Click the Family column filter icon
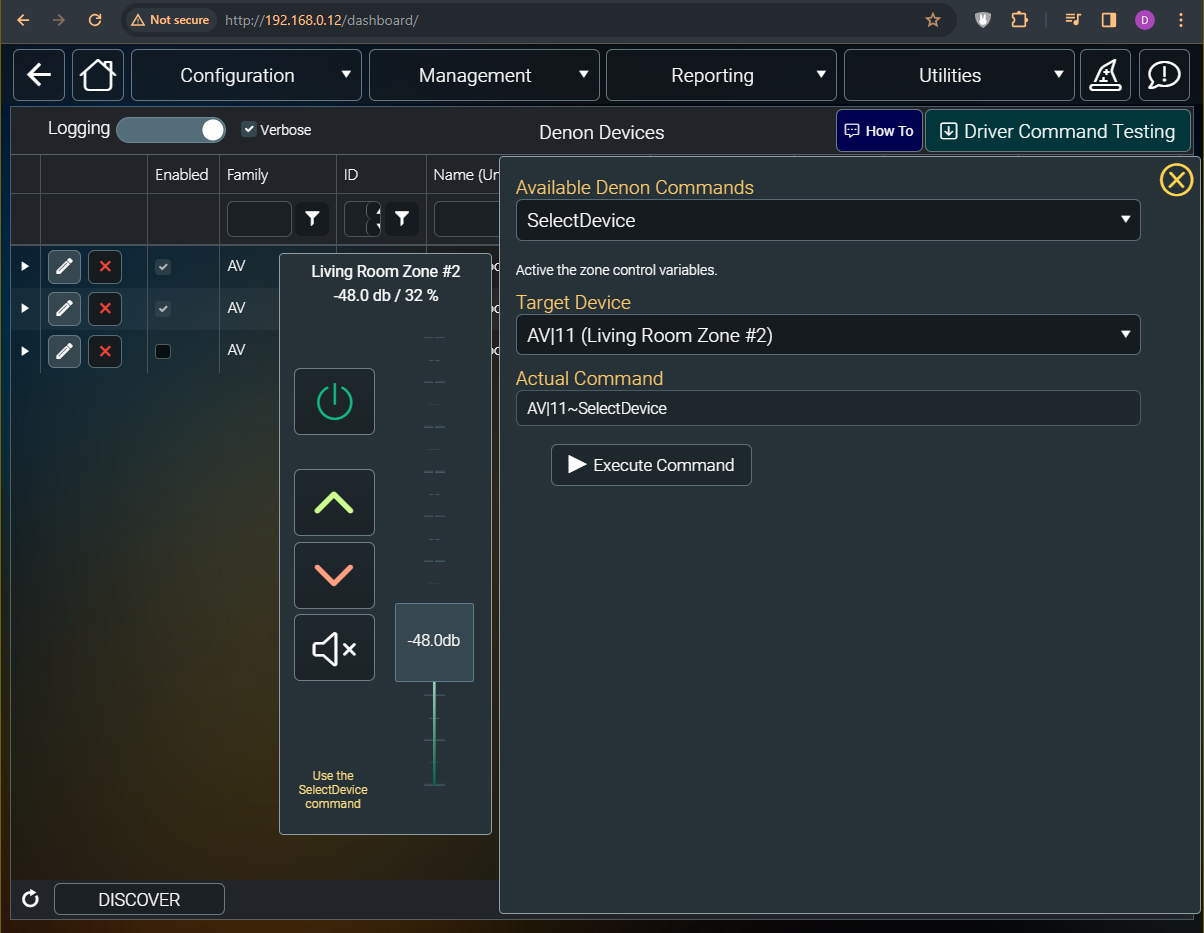Screen dimensions: 1204x933 click(x=312, y=218)
